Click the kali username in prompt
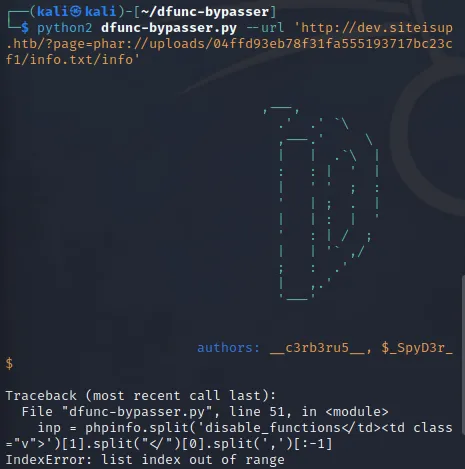The width and height of the screenshot is (465, 469). [53, 12]
